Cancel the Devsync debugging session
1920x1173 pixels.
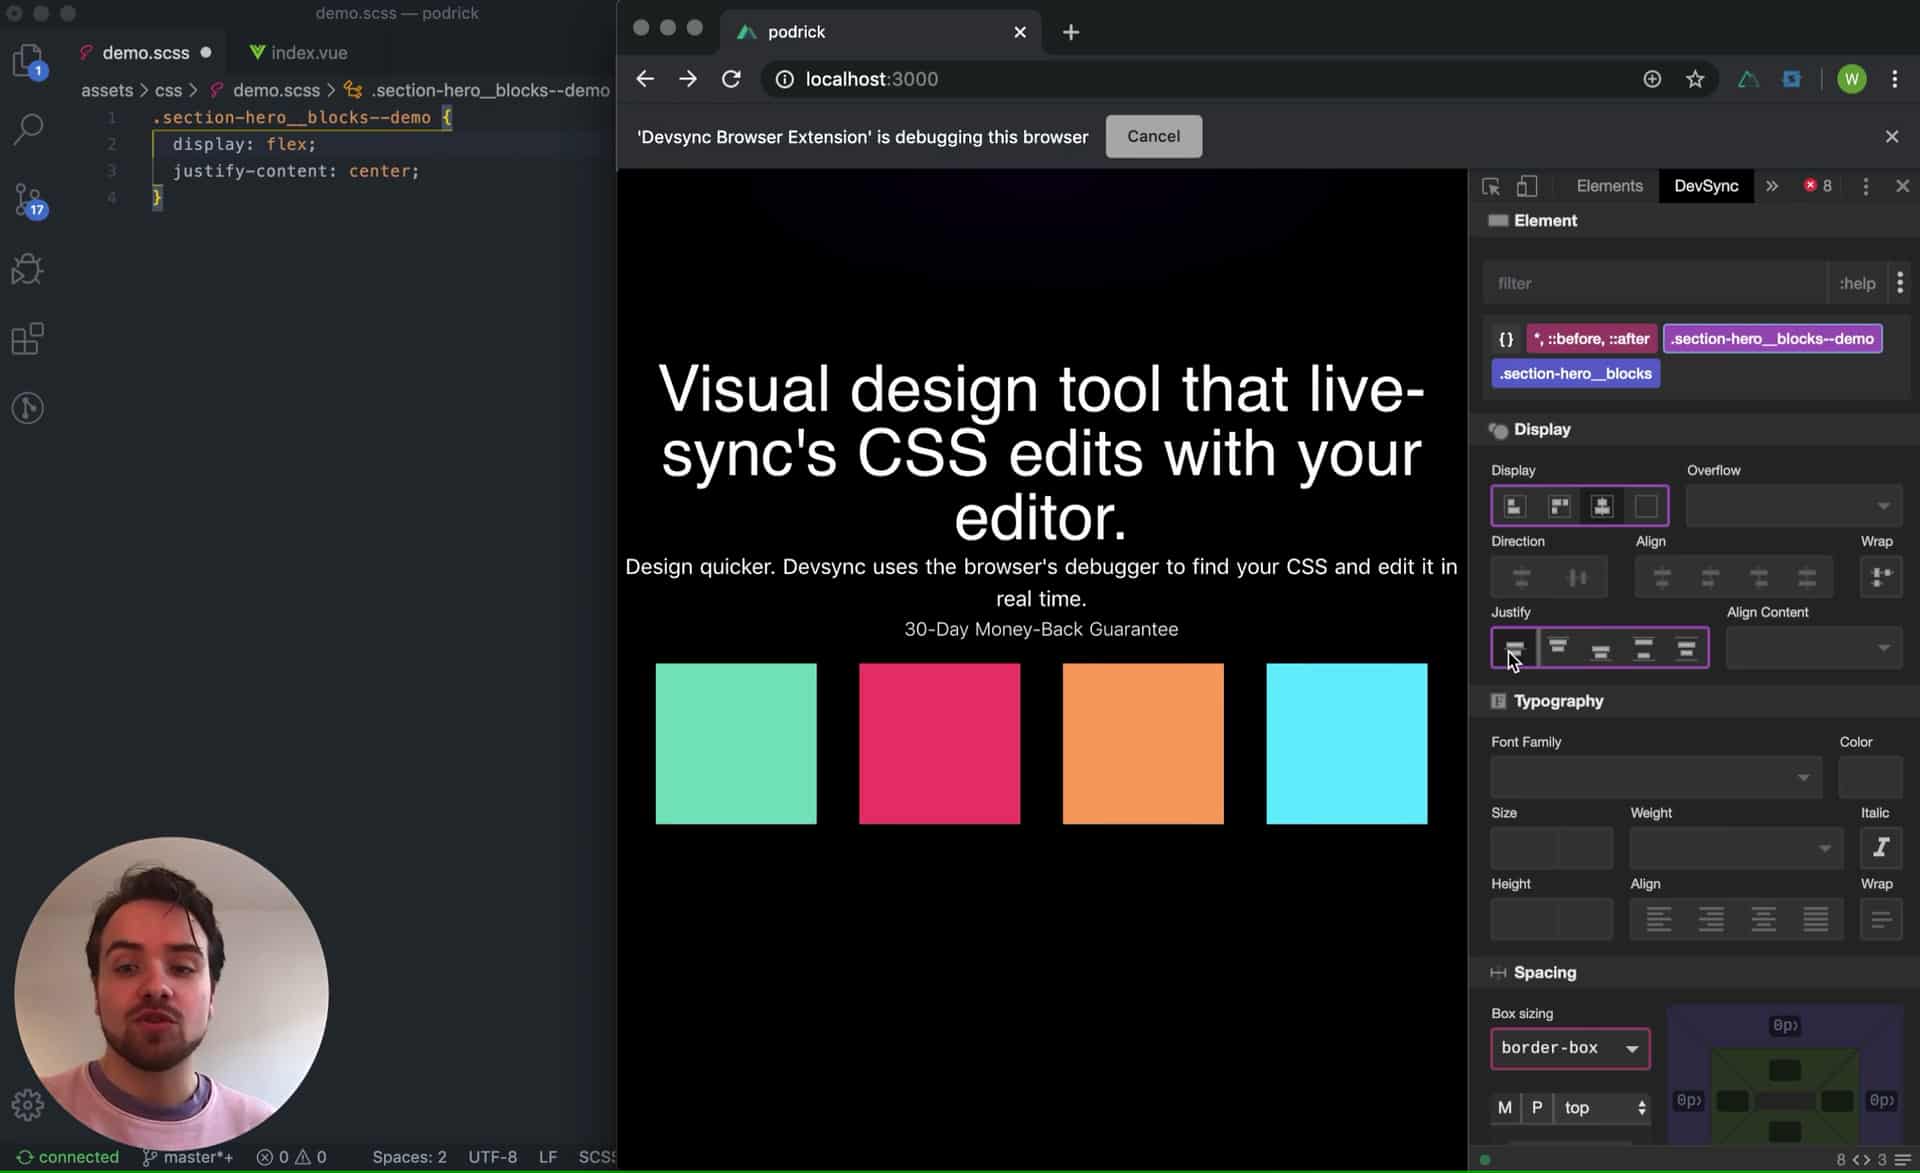click(1153, 136)
